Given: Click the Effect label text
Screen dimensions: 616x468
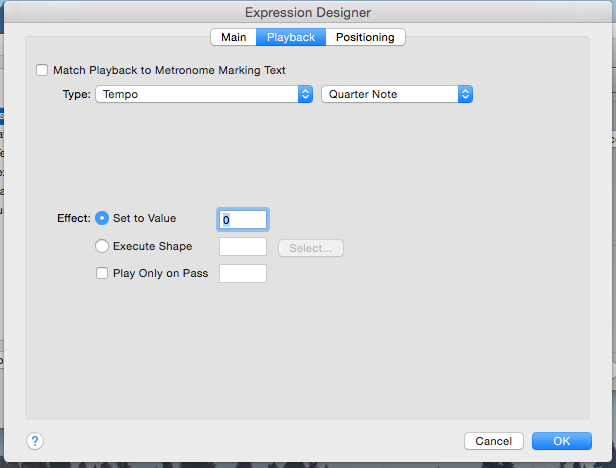Looking at the screenshot, I should point(73,219).
